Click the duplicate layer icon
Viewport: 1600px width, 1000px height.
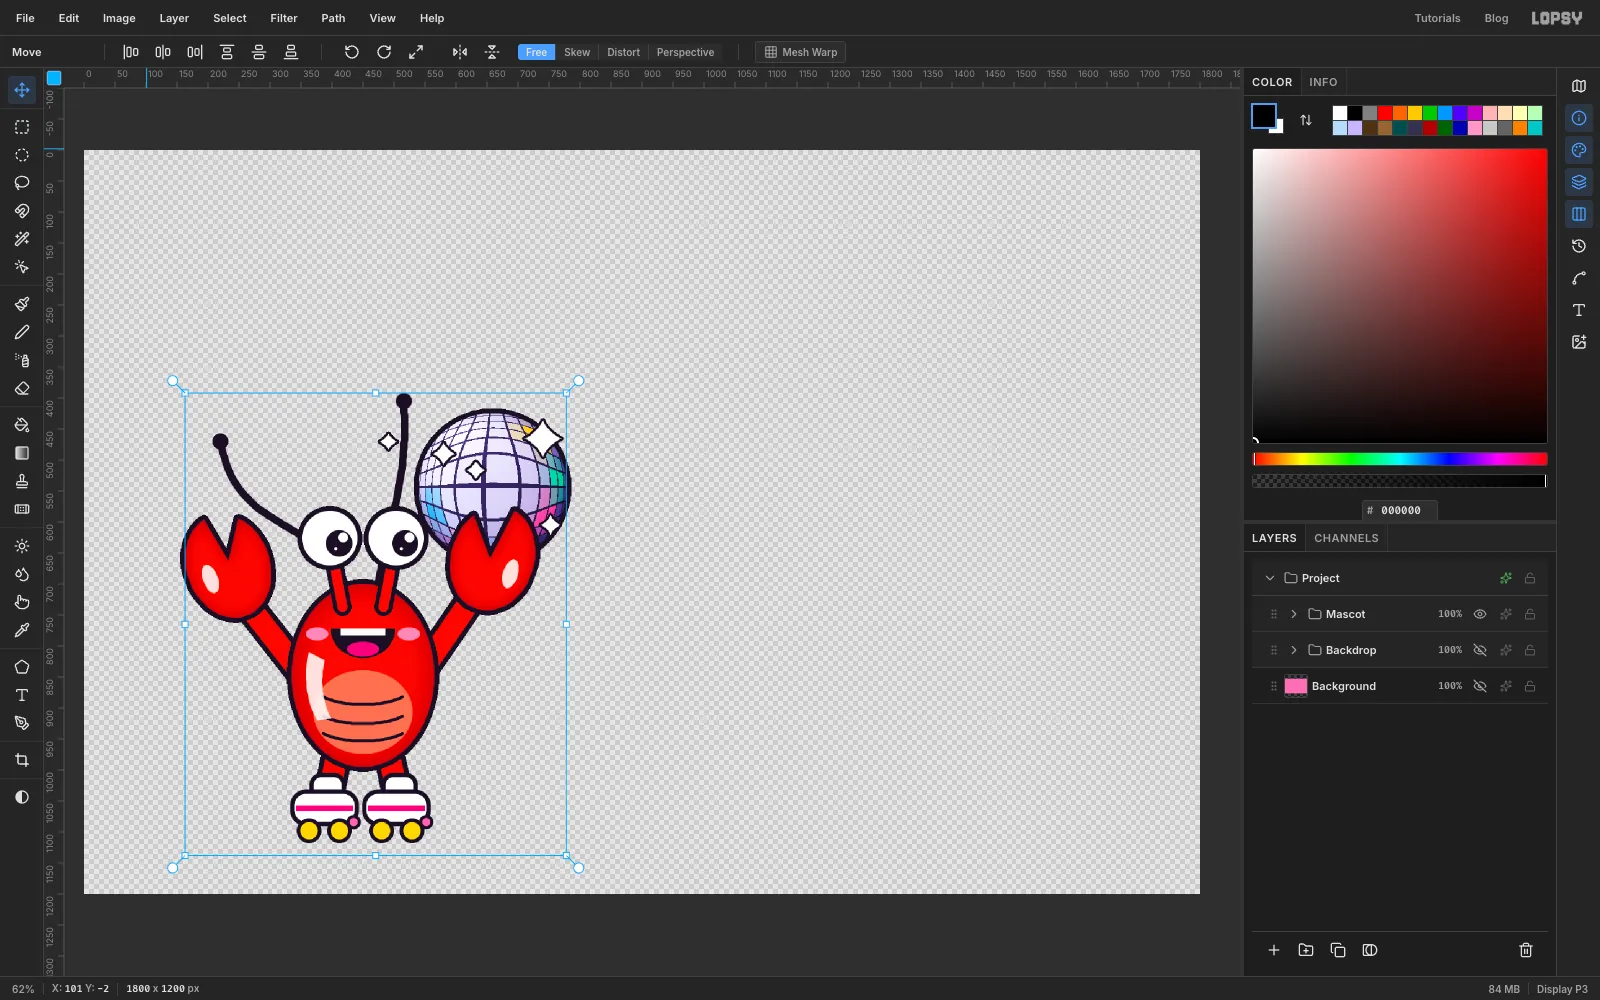point(1338,950)
